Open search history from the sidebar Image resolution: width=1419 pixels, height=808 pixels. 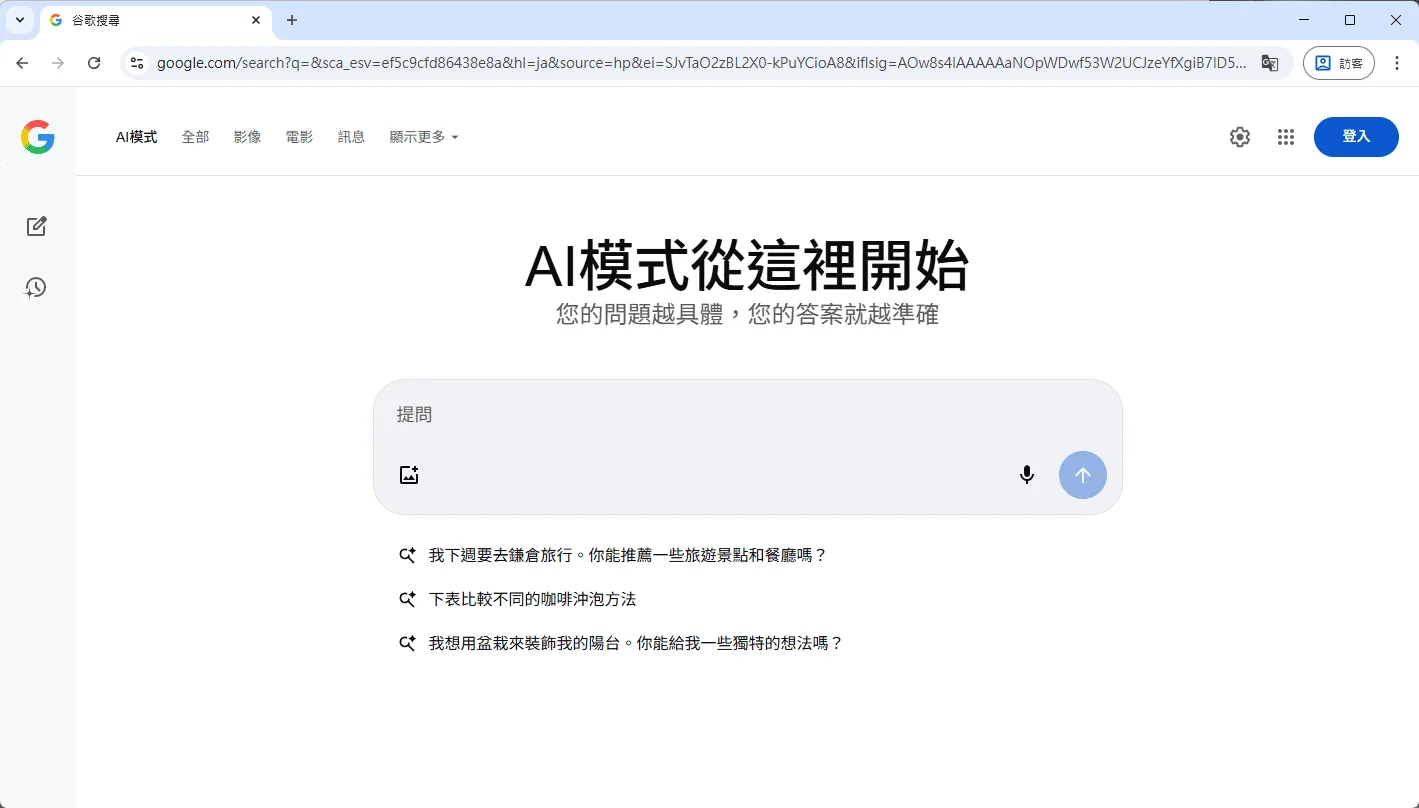click(36, 288)
